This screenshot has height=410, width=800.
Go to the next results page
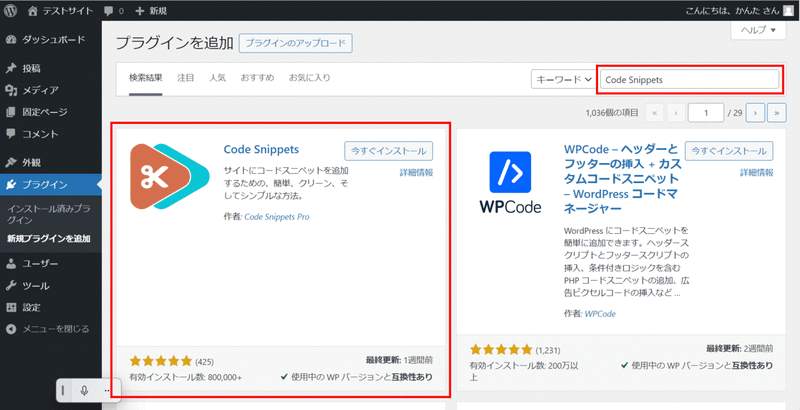(755, 113)
